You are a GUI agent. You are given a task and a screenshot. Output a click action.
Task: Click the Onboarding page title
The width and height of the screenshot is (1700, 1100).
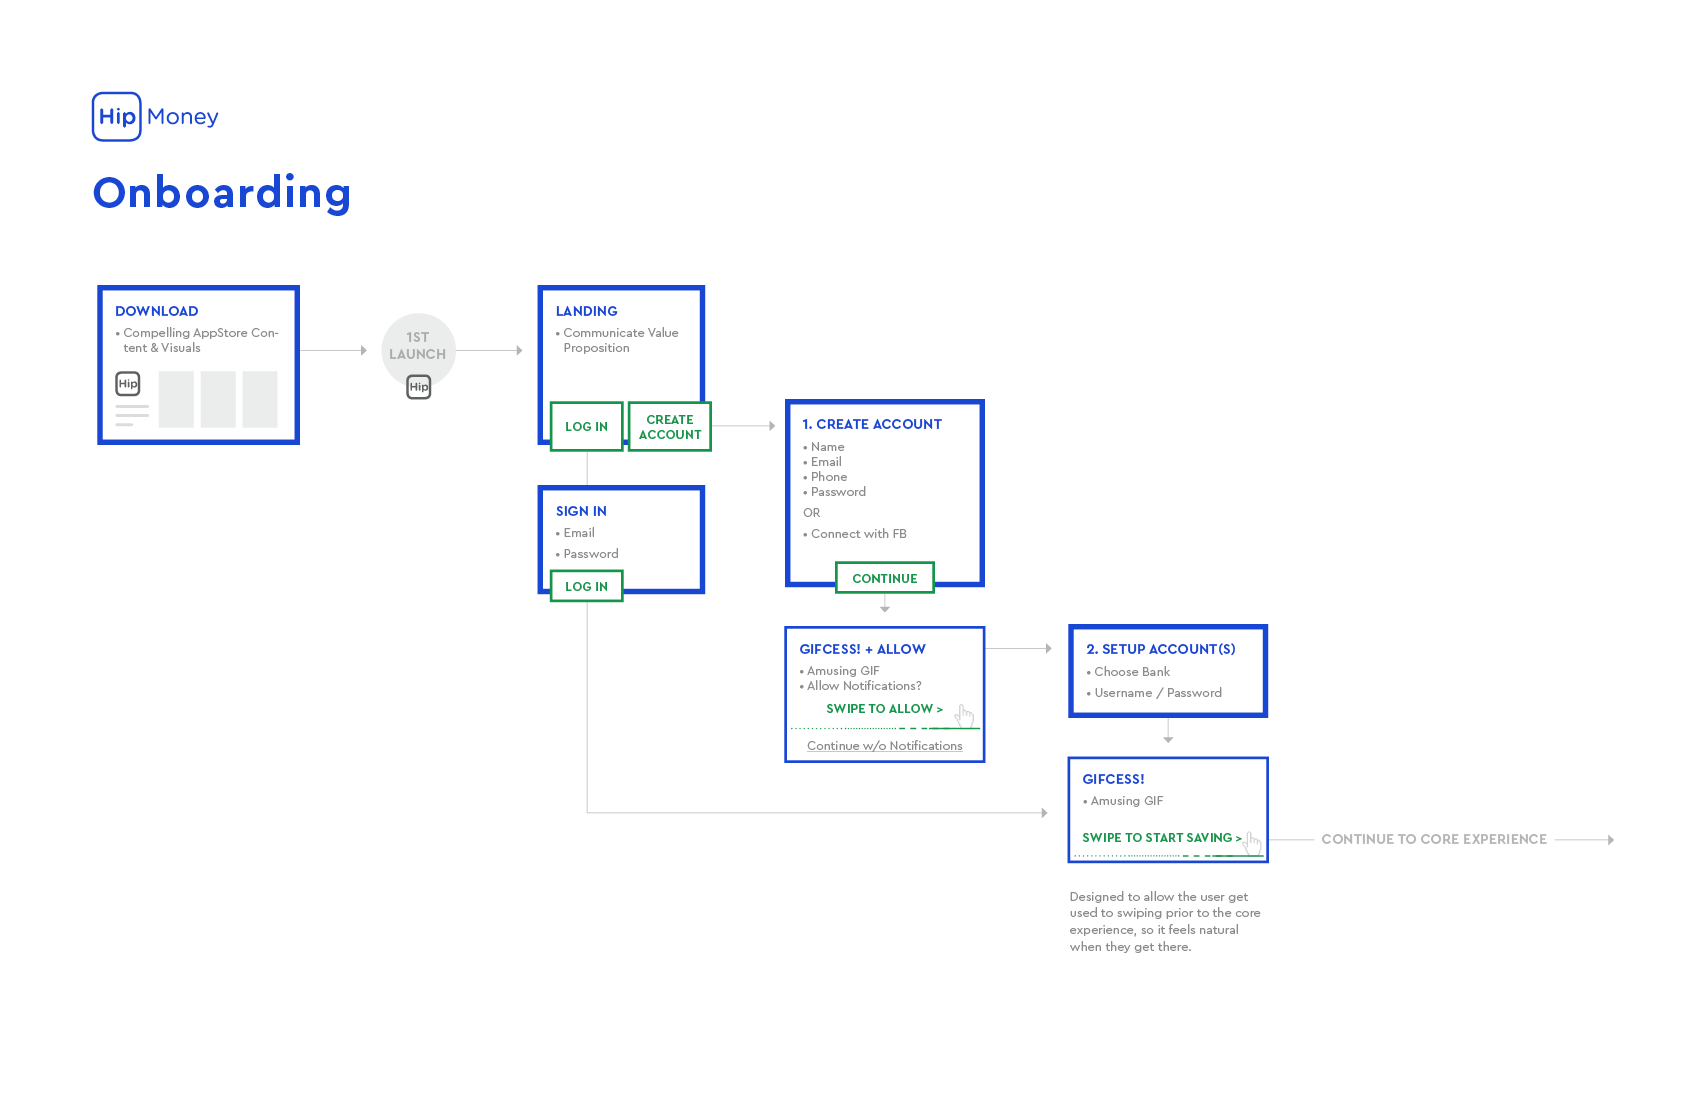pyautogui.click(x=222, y=193)
